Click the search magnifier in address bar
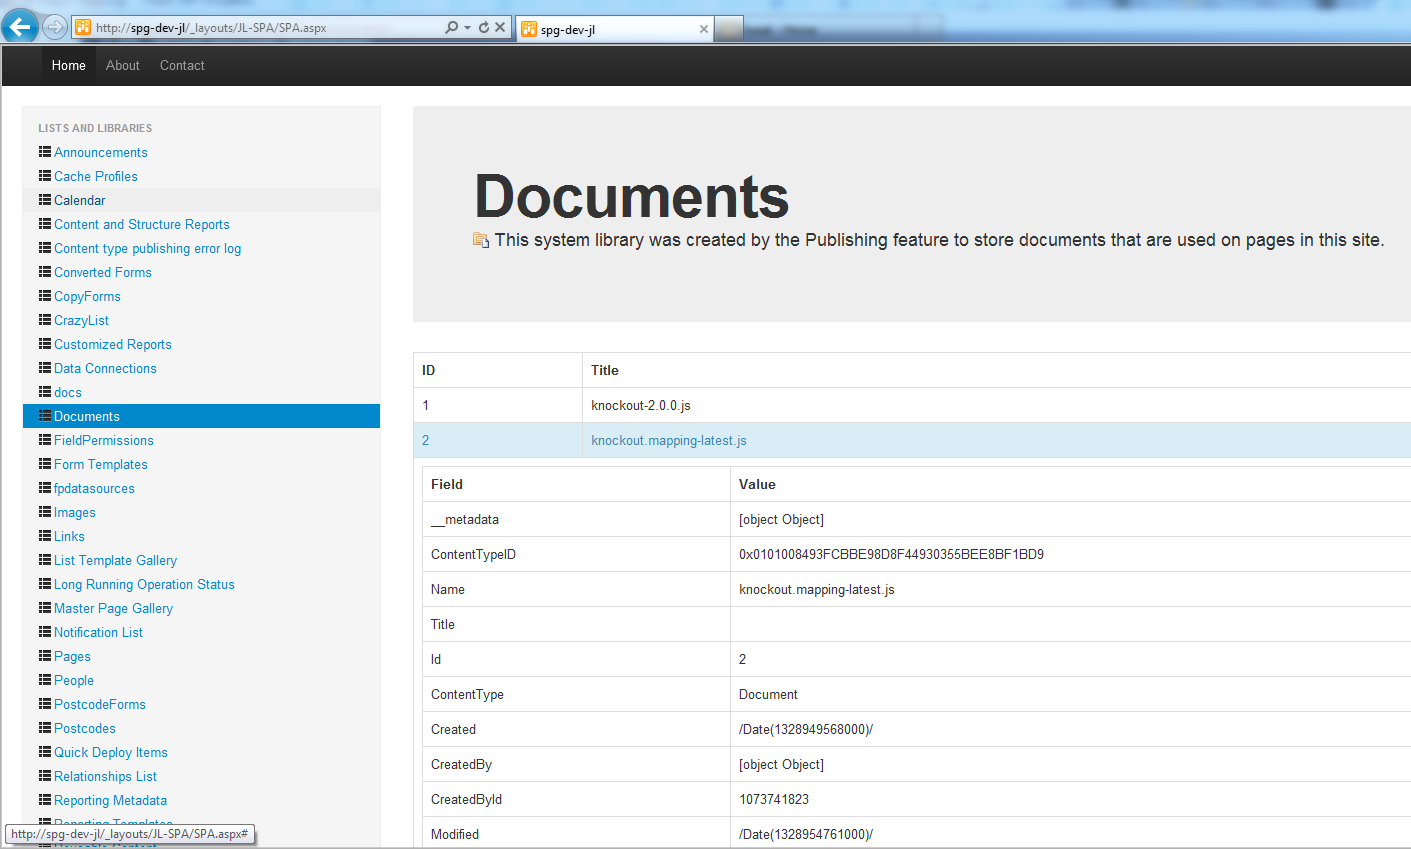Screen dimensions: 1411x849 click(x=451, y=28)
